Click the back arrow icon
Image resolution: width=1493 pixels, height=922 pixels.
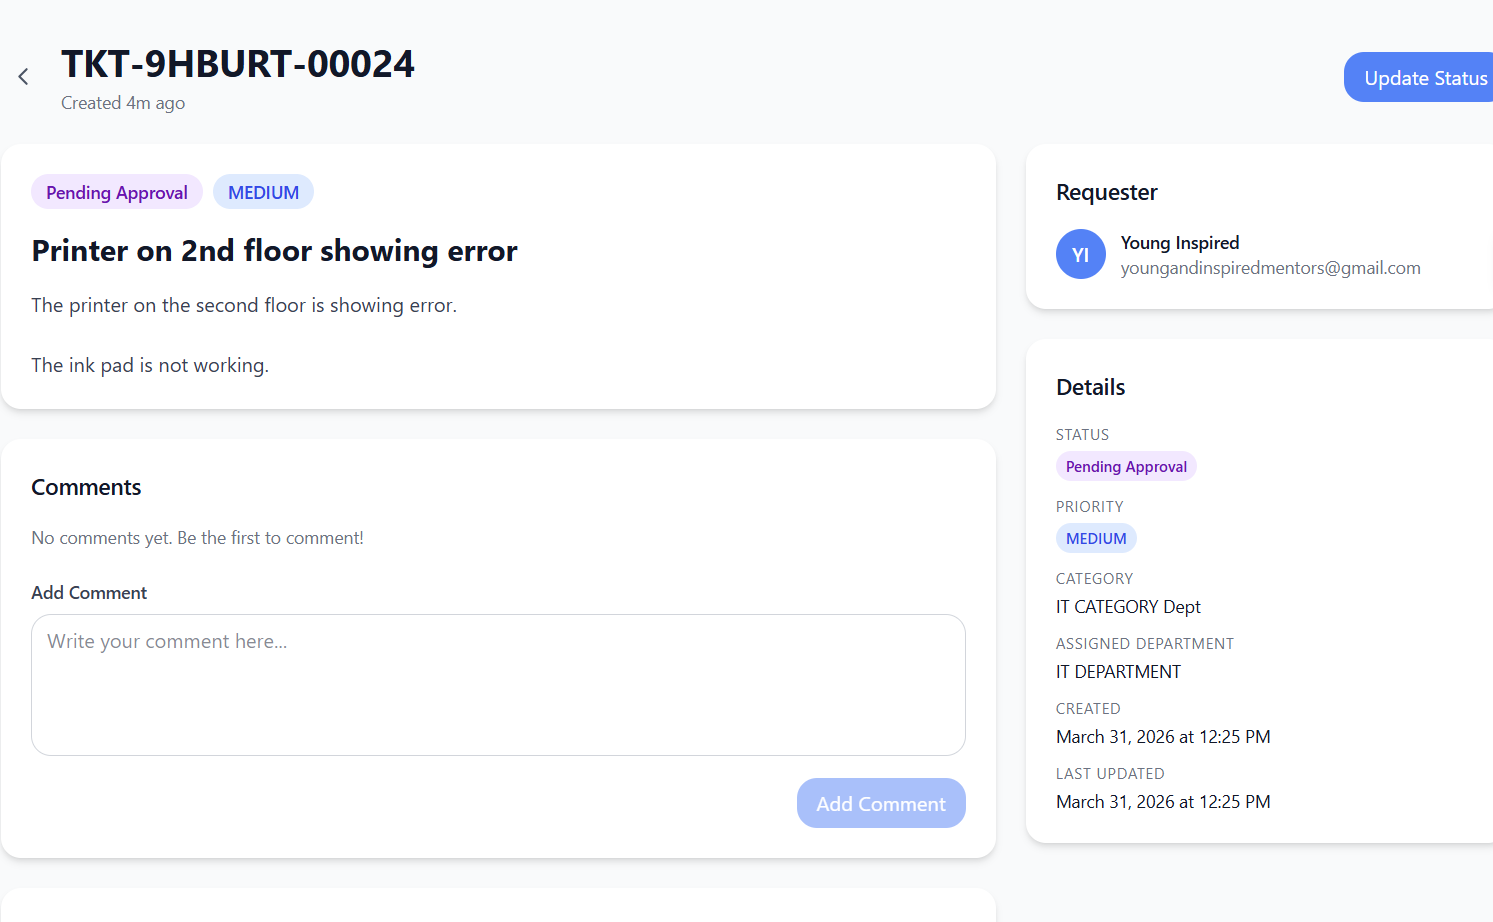pyautogui.click(x=23, y=77)
